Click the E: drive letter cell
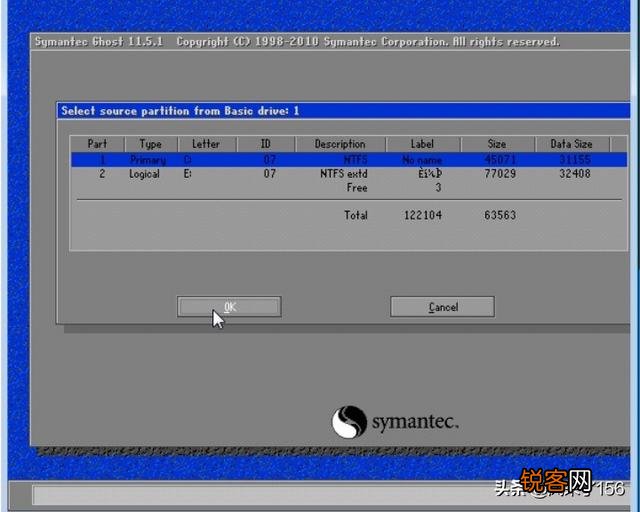640x512 pixels. (x=187, y=174)
